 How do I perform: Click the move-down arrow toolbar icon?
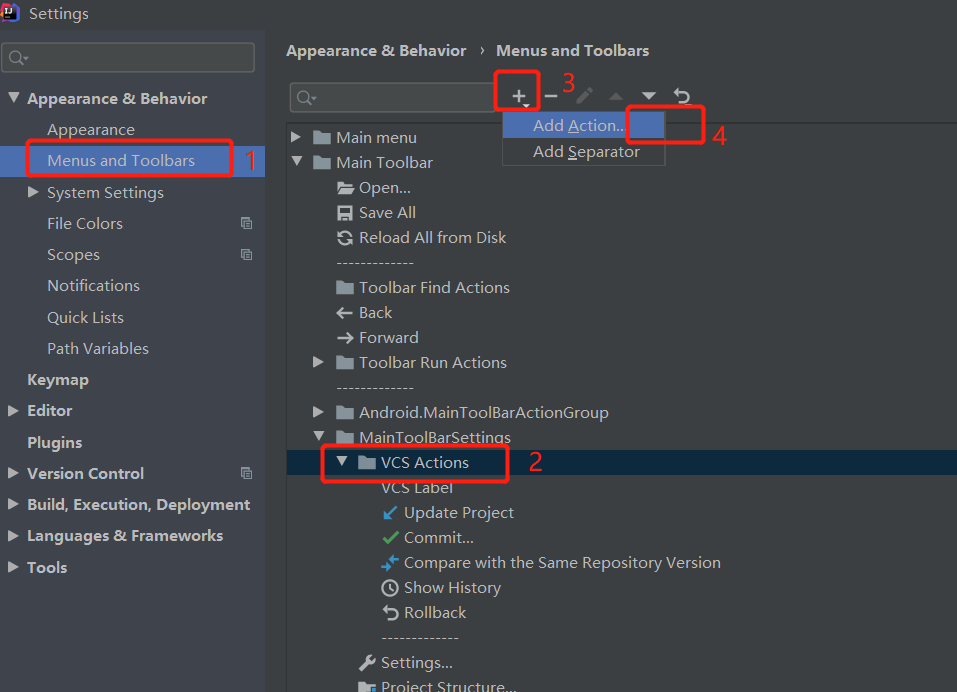pos(647,97)
